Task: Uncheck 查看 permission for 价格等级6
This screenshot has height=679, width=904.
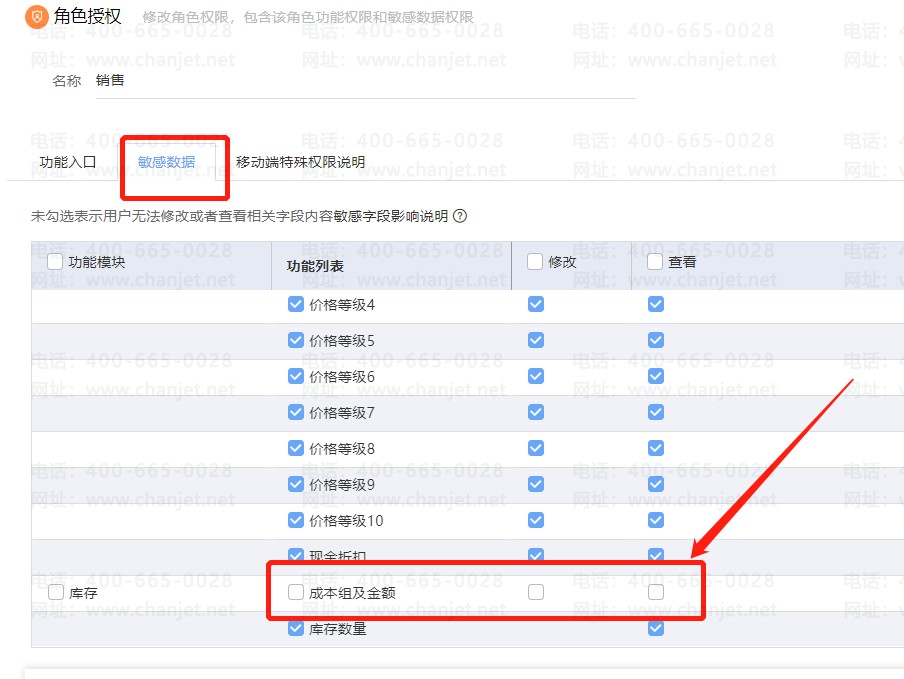Action: (656, 376)
